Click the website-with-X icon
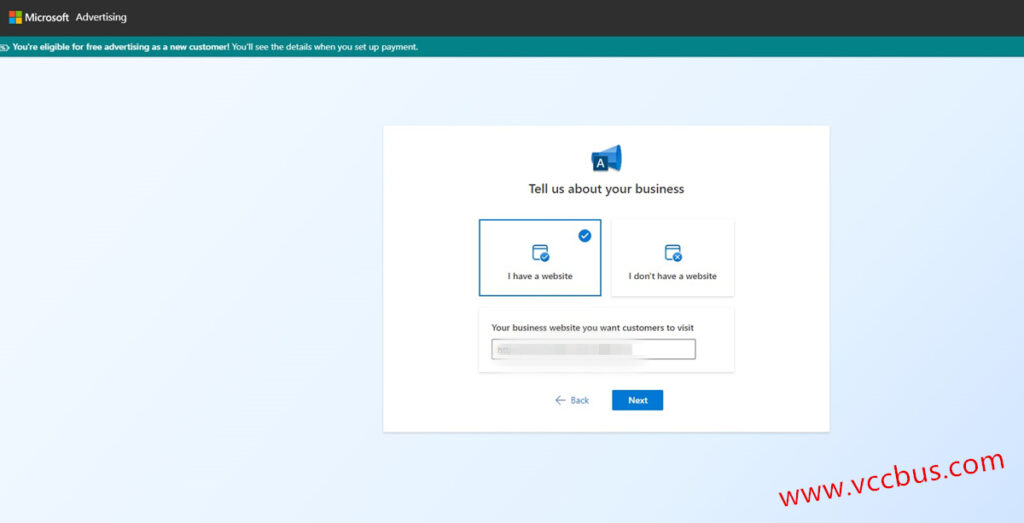This screenshot has width=1024, height=523. coord(672,253)
